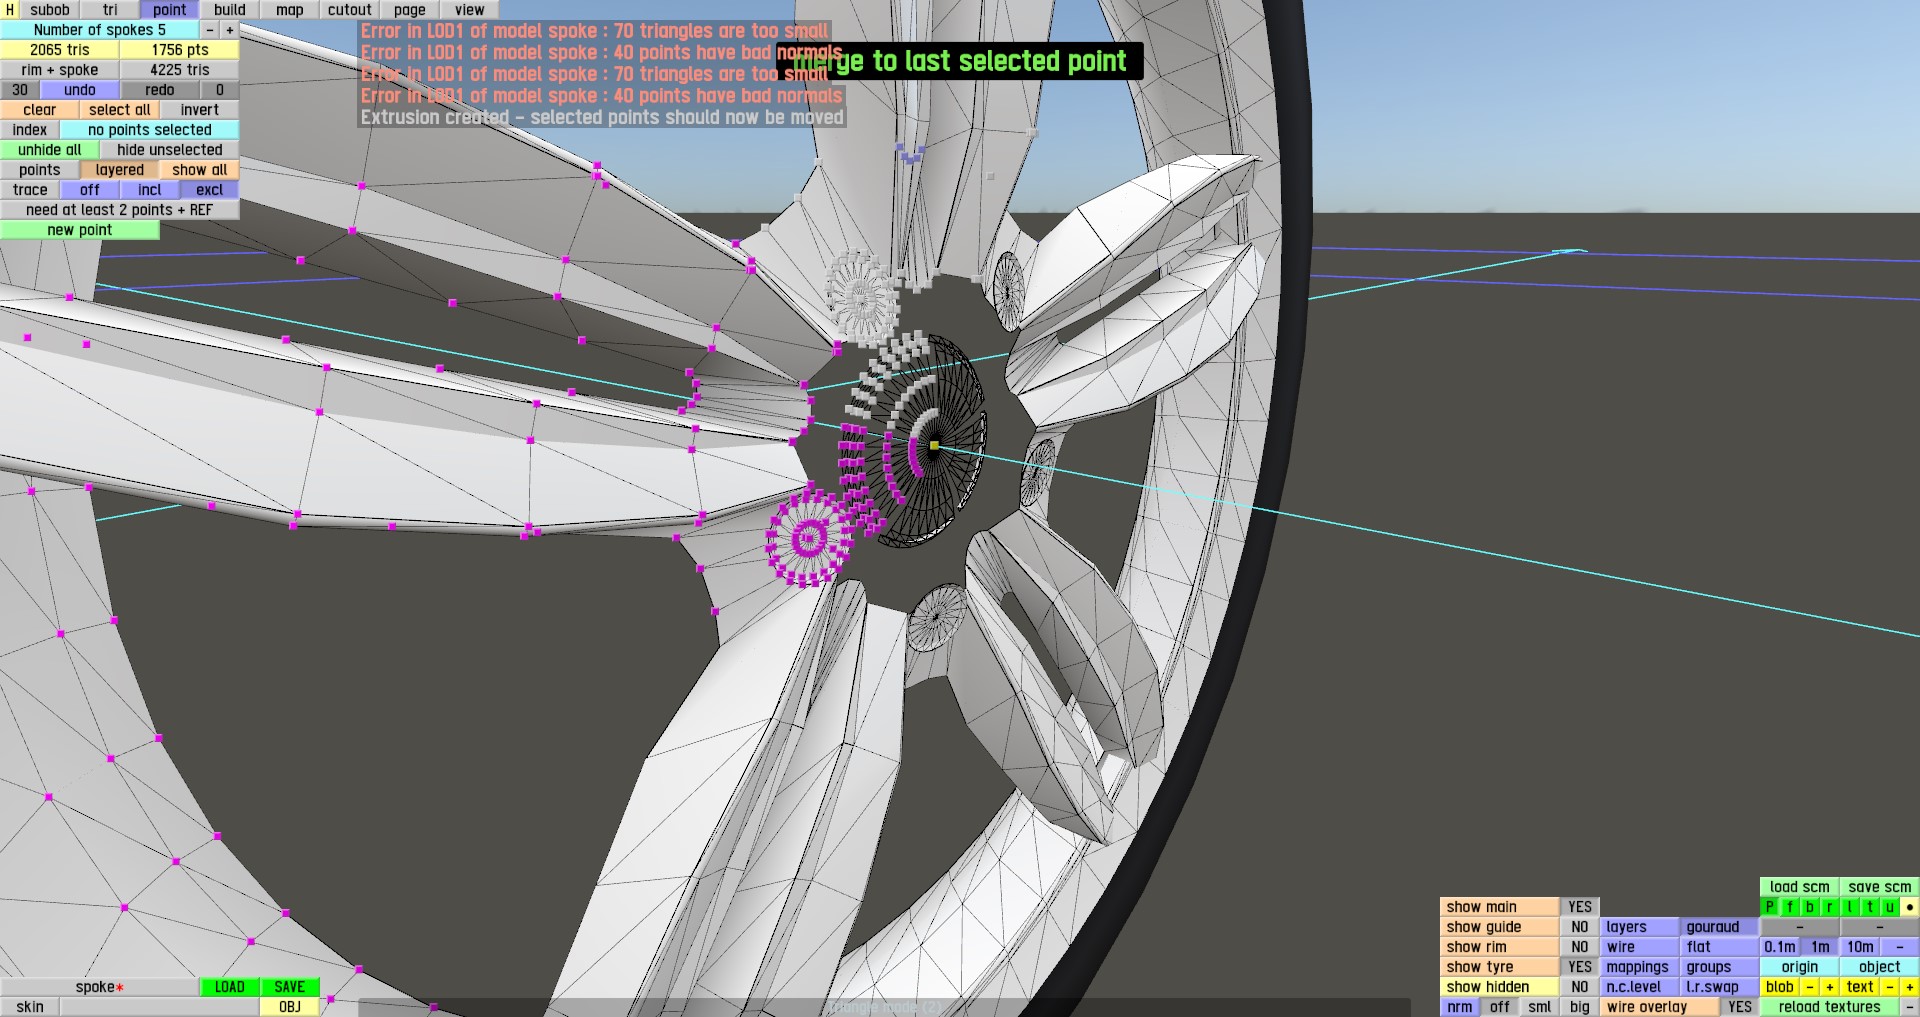Viewport: 1920px width, 1017px height.
Task: Open the view mode tab
Action: coord(470,10)
